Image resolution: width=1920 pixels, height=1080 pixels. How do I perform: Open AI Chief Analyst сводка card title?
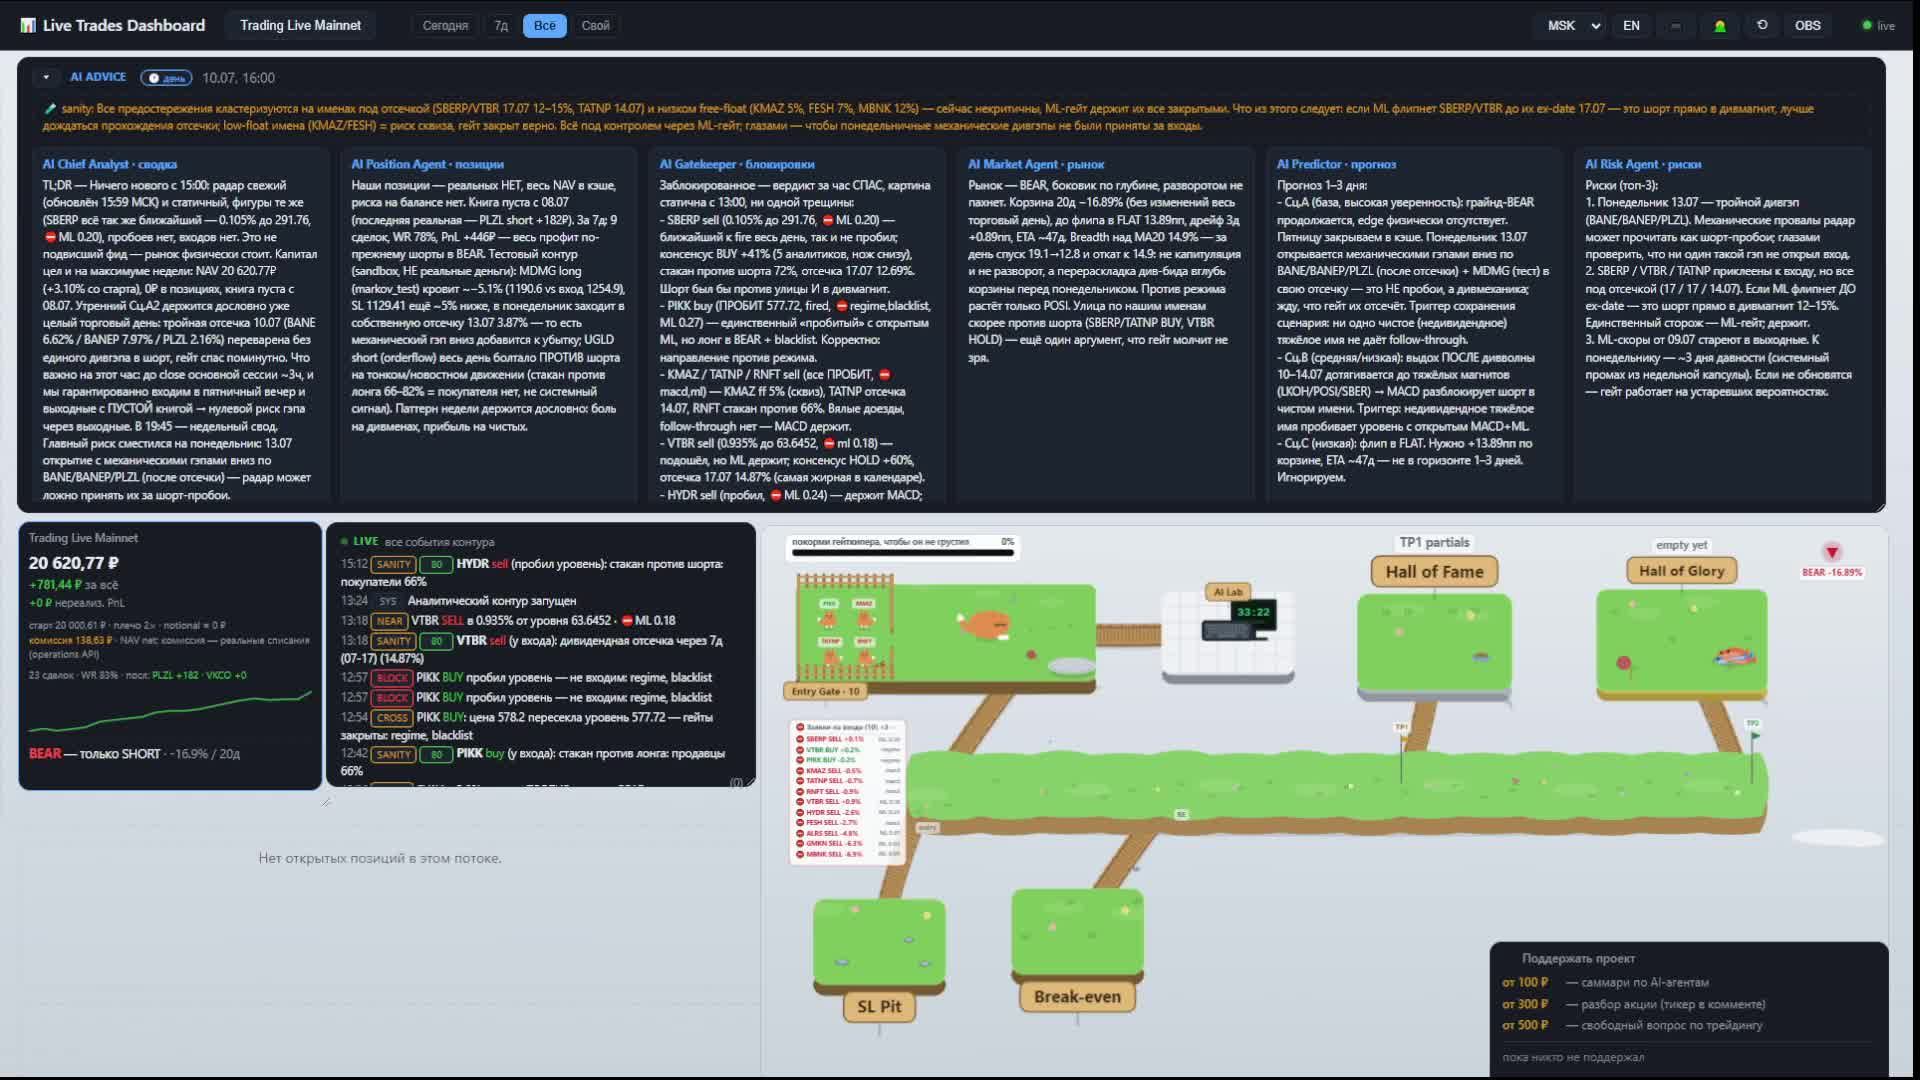pos(109,164)
